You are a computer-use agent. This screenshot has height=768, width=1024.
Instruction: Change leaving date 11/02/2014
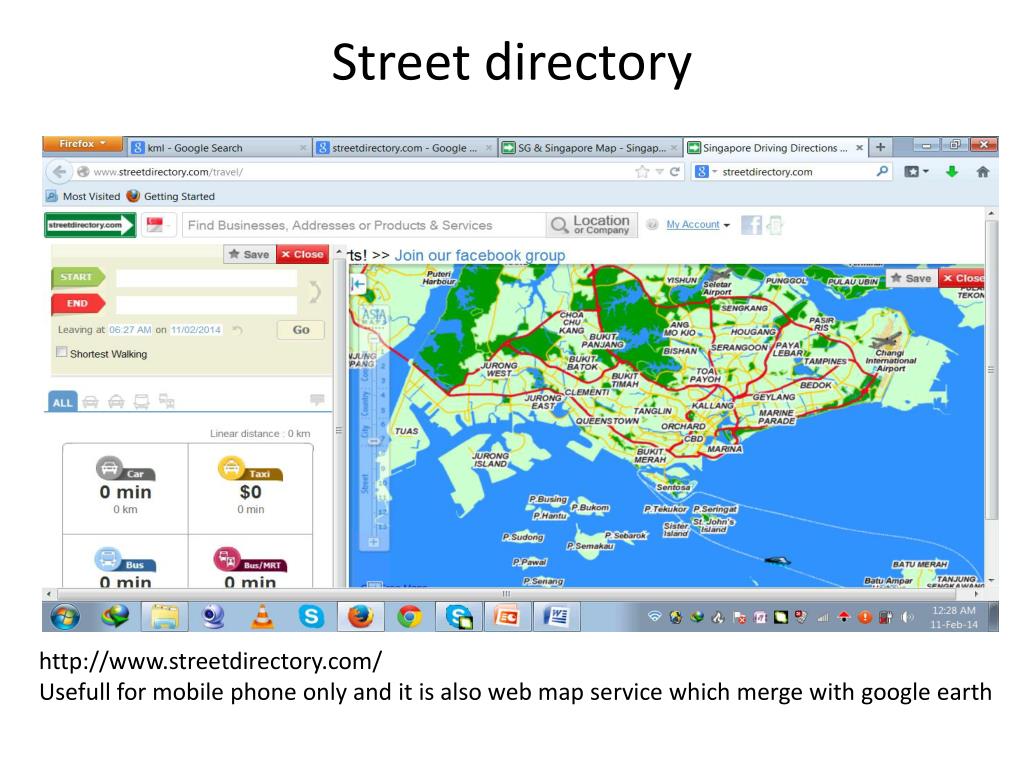tap(196, 330)
